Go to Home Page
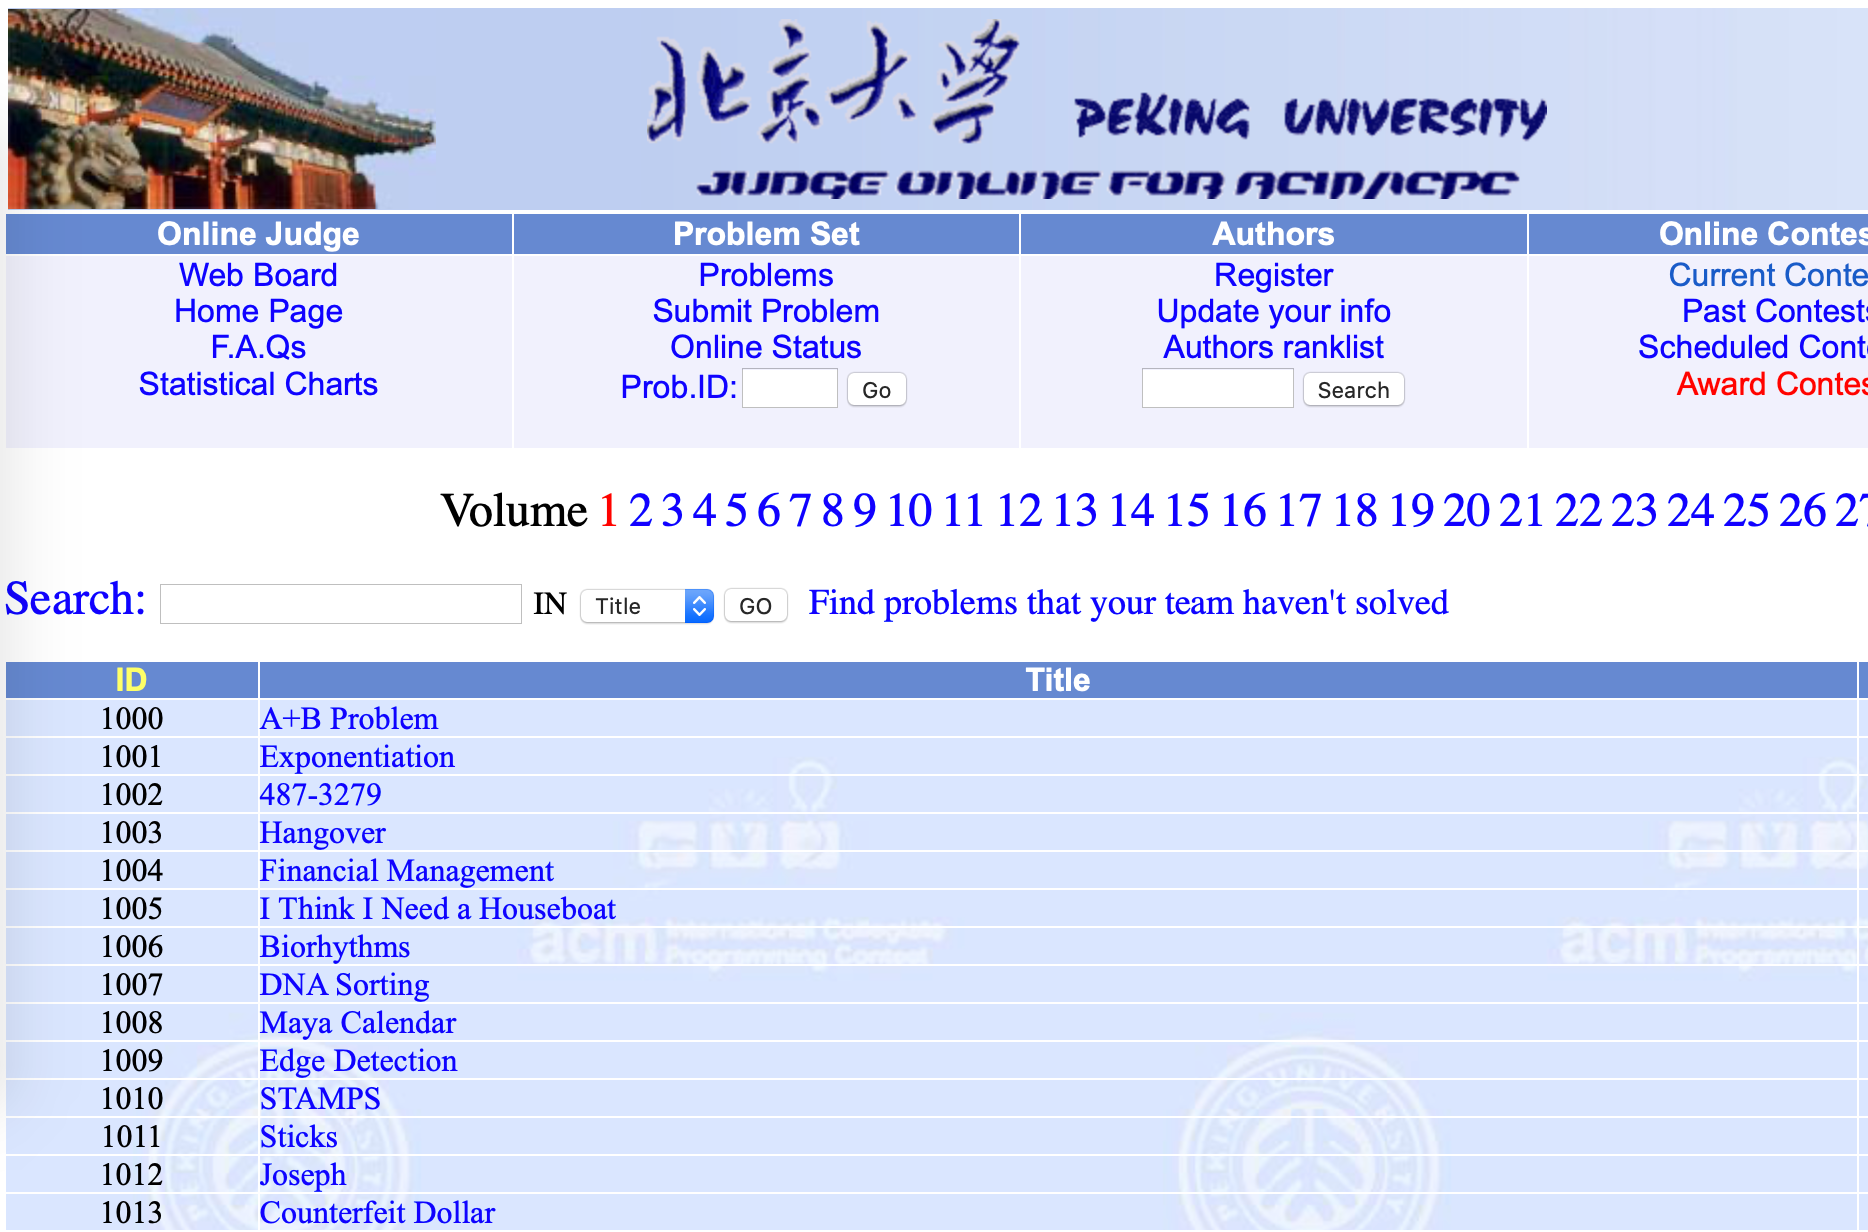Viewport: 1868px width, 1232px height. pos(258,311)
